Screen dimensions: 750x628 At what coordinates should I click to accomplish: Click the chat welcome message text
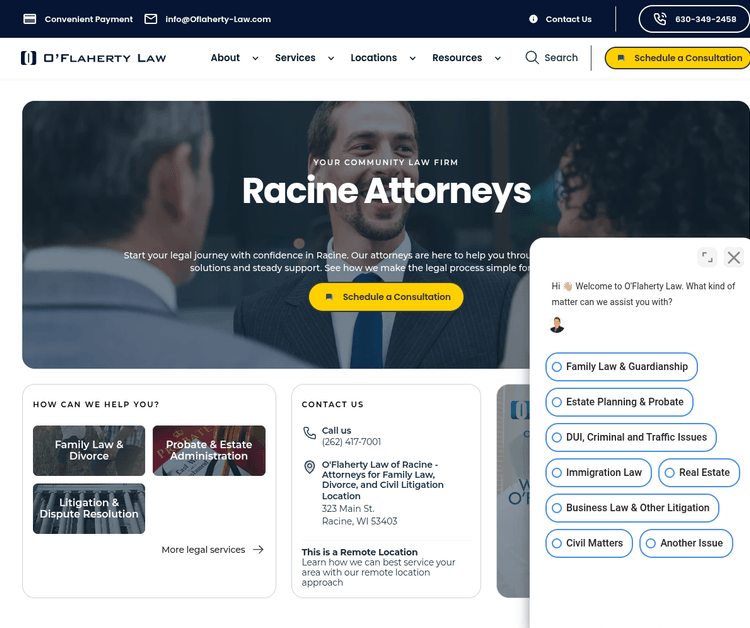(643, 294)
